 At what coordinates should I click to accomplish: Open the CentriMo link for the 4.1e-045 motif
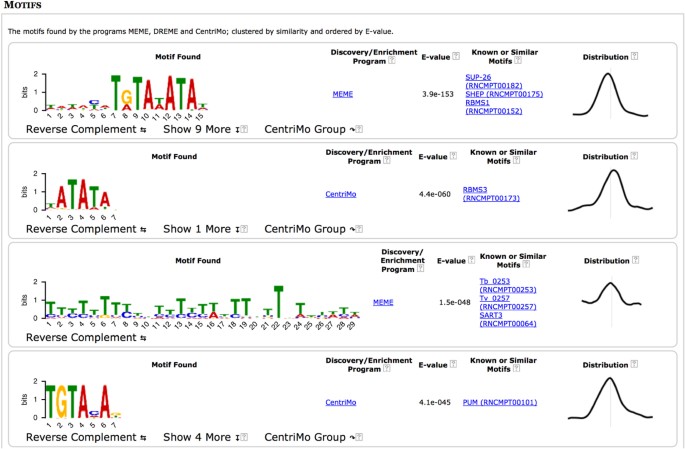(341, 402)
